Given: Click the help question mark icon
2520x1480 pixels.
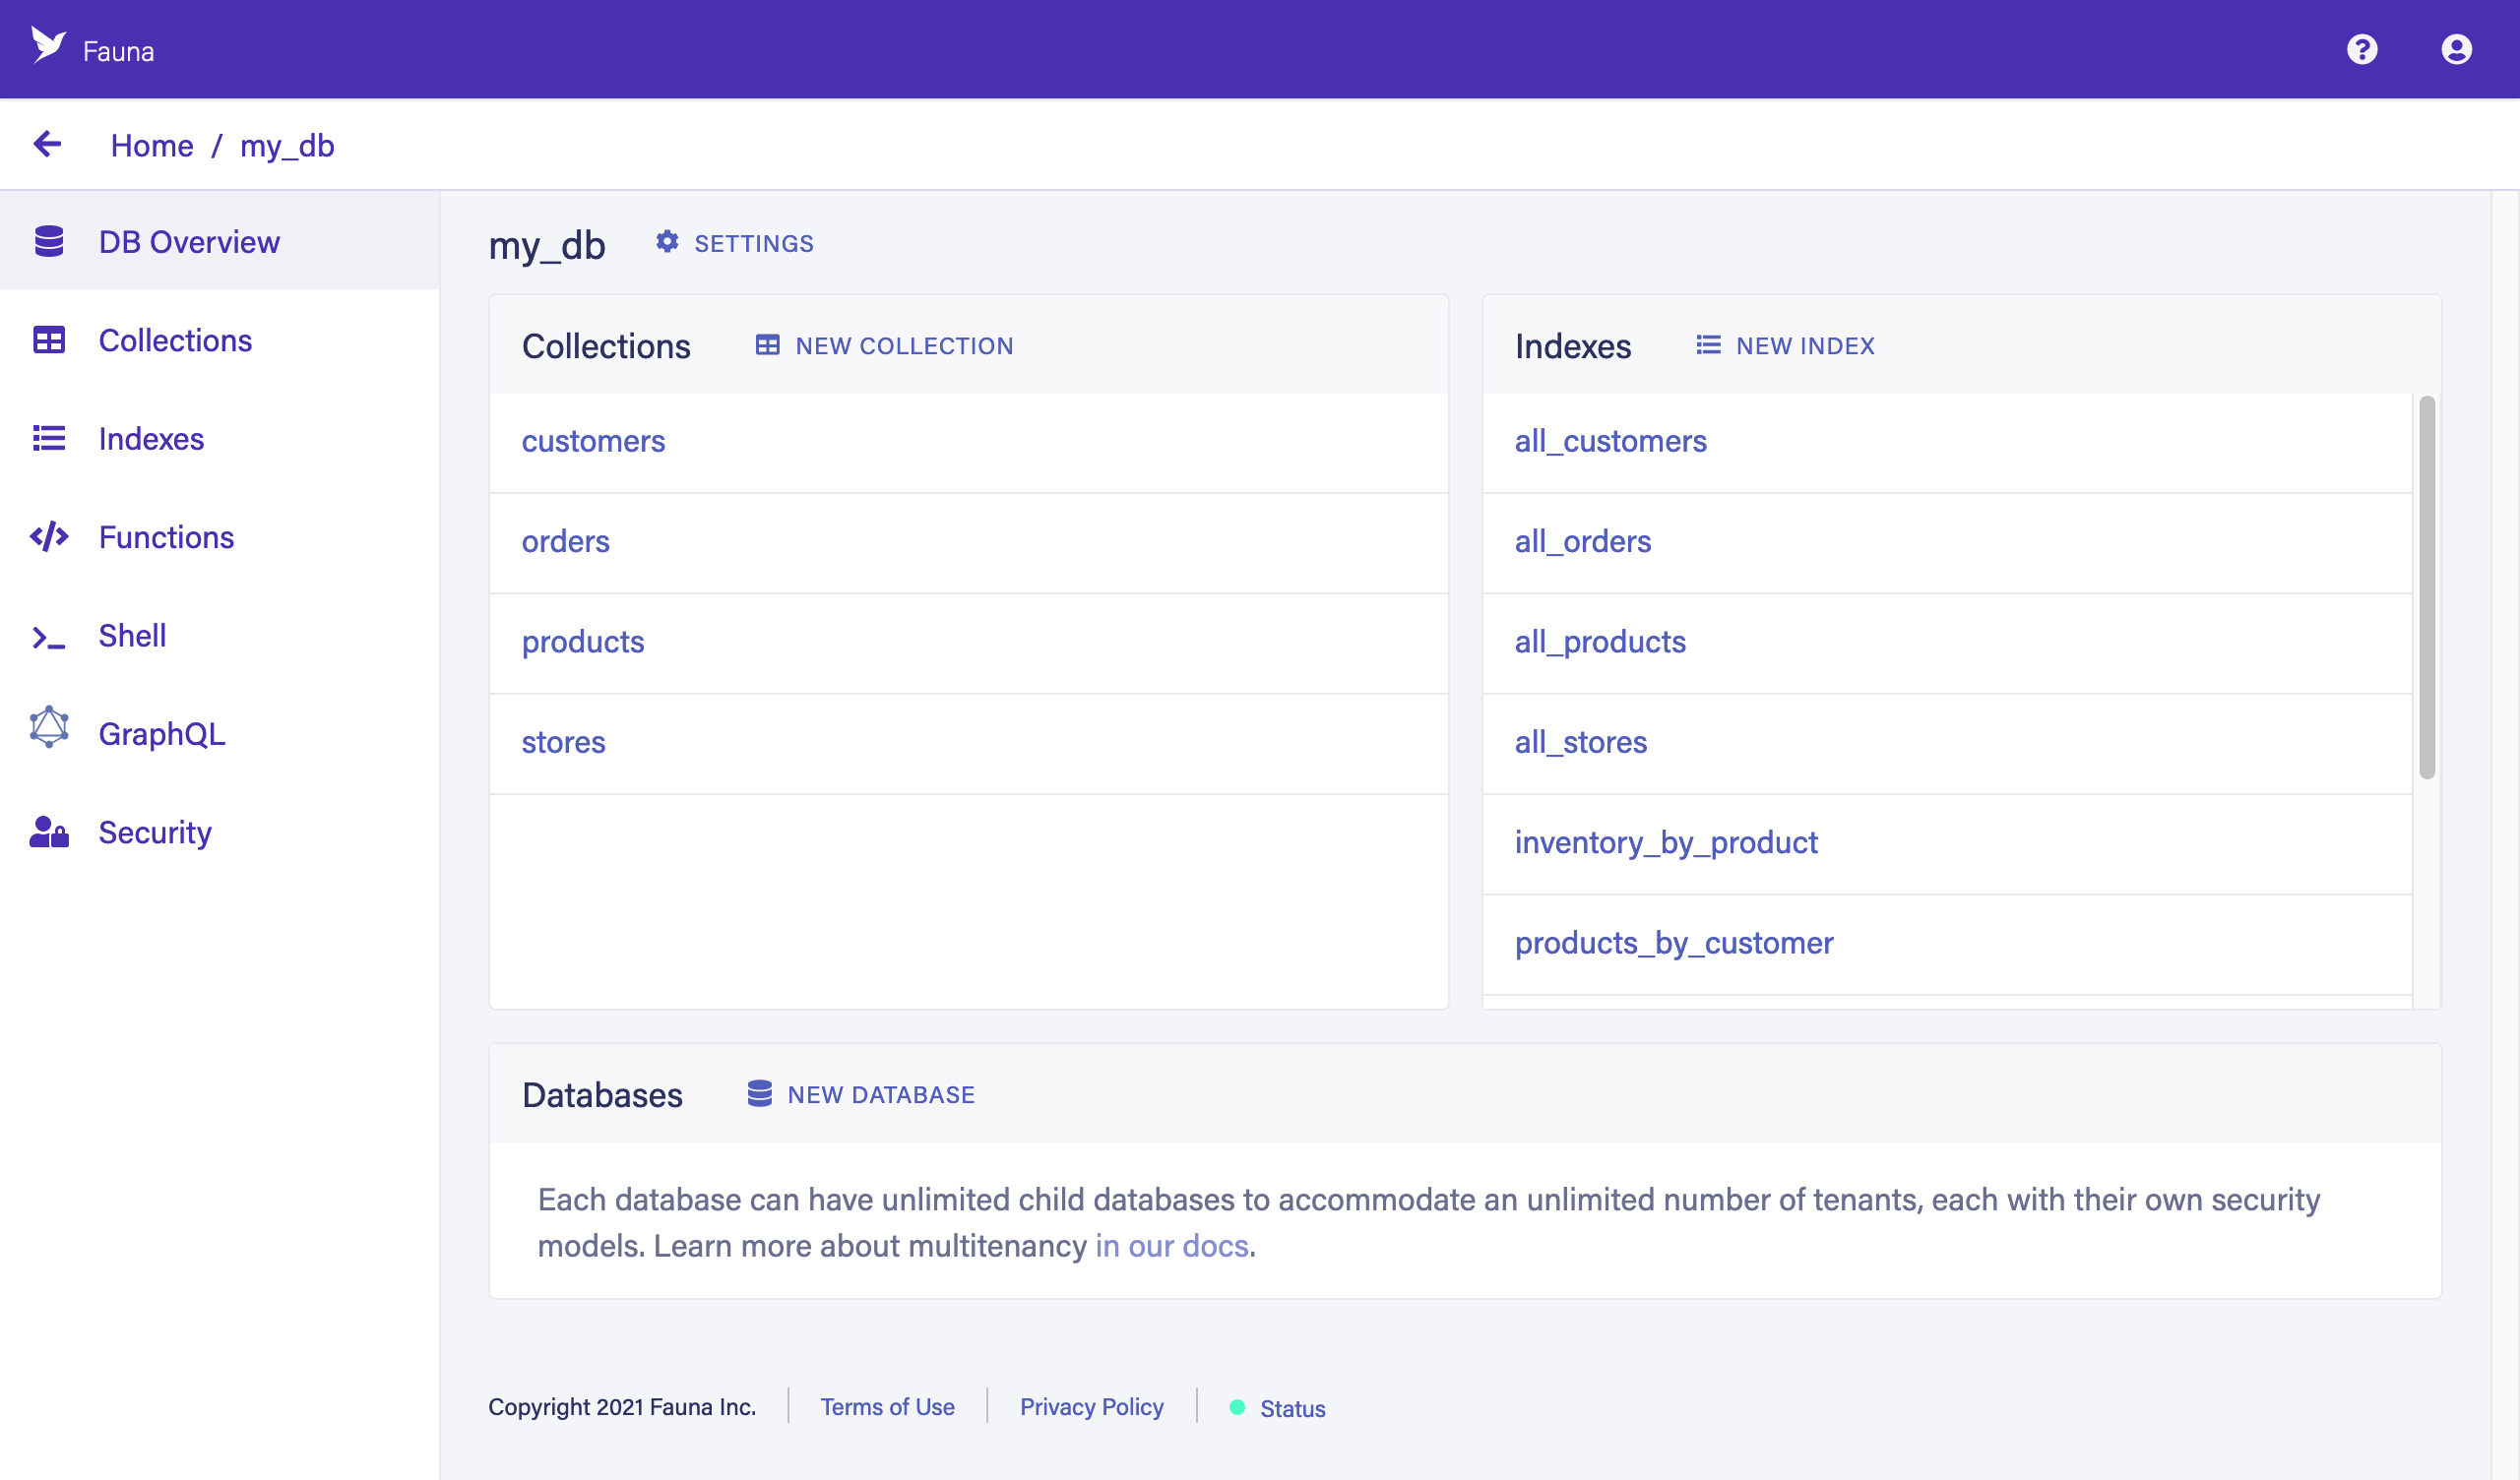Looking at the screenshot, I should (x=2362, y=48).
